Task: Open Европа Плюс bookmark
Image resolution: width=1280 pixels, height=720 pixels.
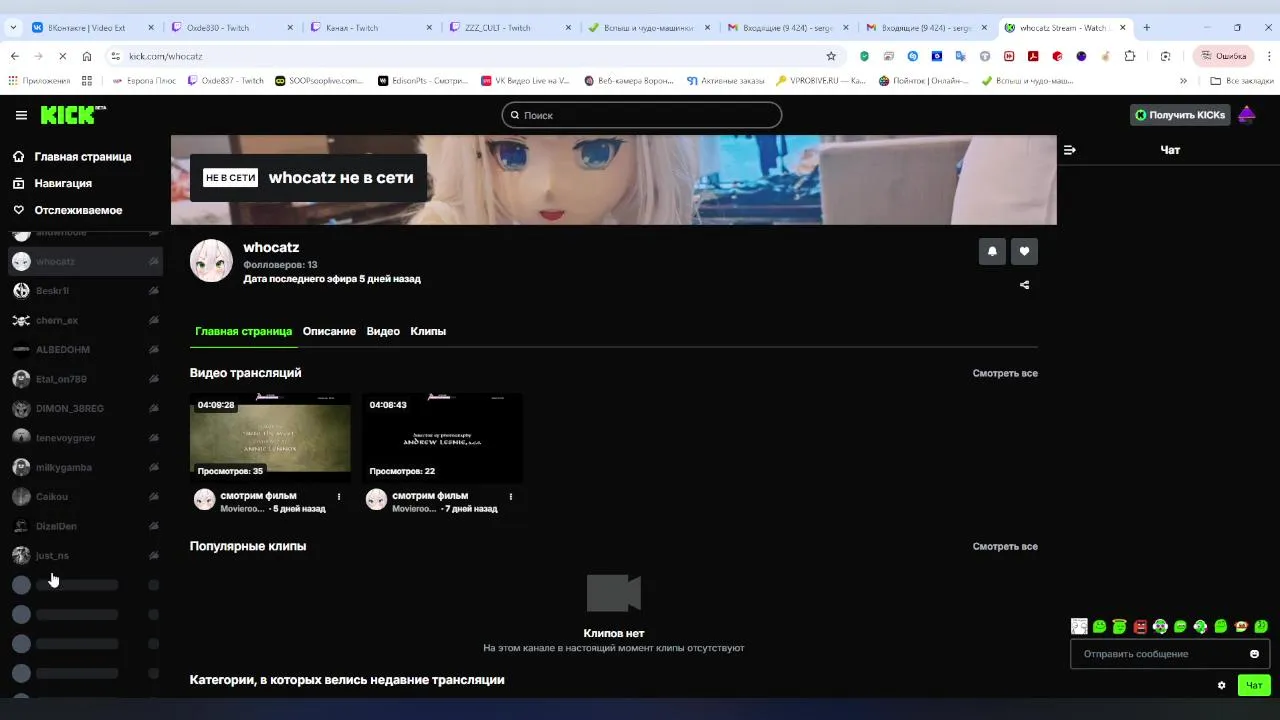Action: [x=143, y=81]
